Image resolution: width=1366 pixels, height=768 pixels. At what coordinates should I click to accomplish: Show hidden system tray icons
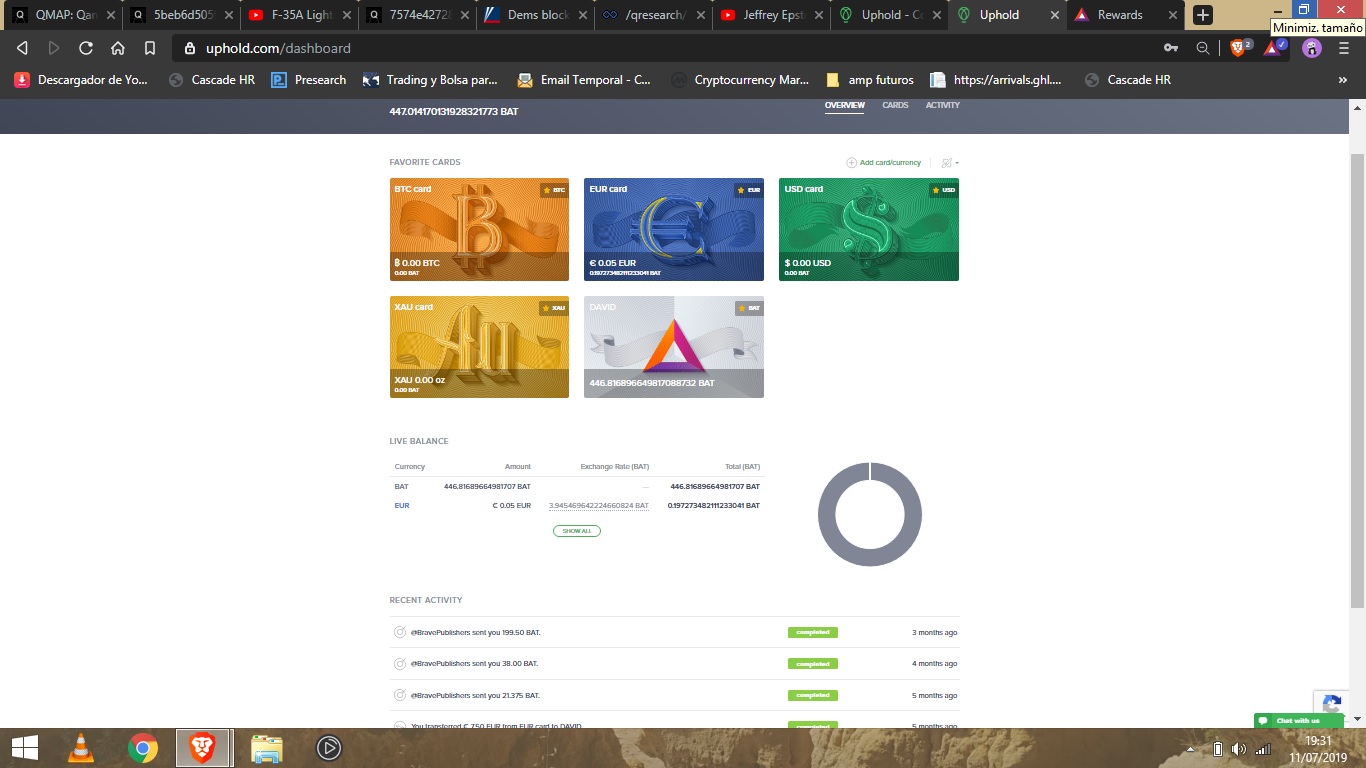pos(1190,748)
